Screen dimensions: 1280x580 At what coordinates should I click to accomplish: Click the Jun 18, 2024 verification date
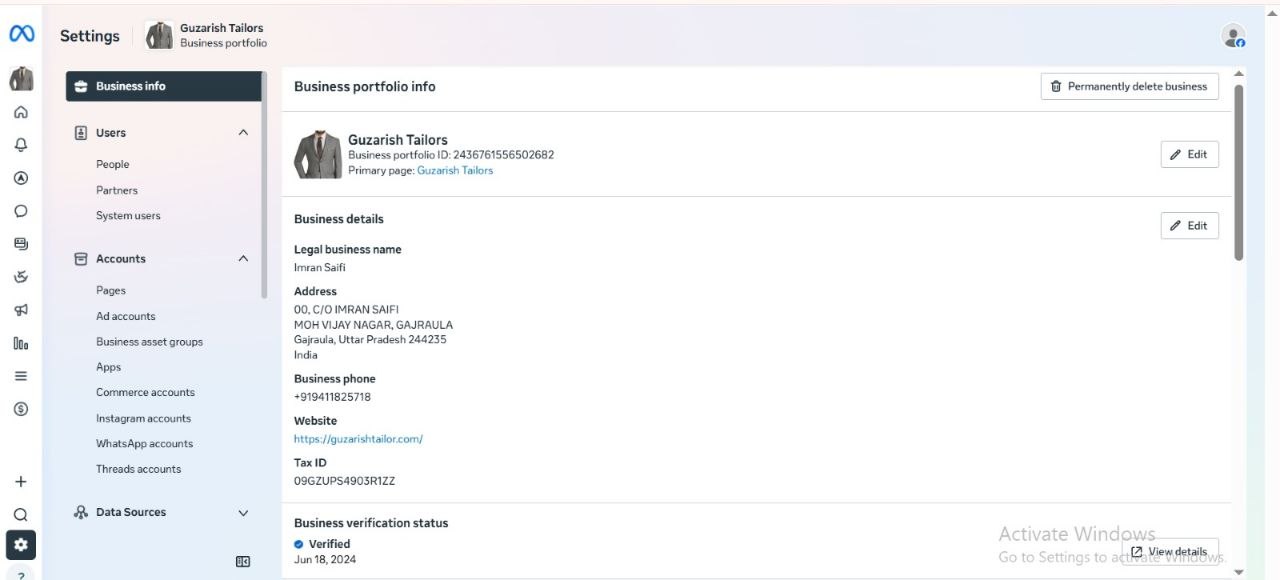325,560
